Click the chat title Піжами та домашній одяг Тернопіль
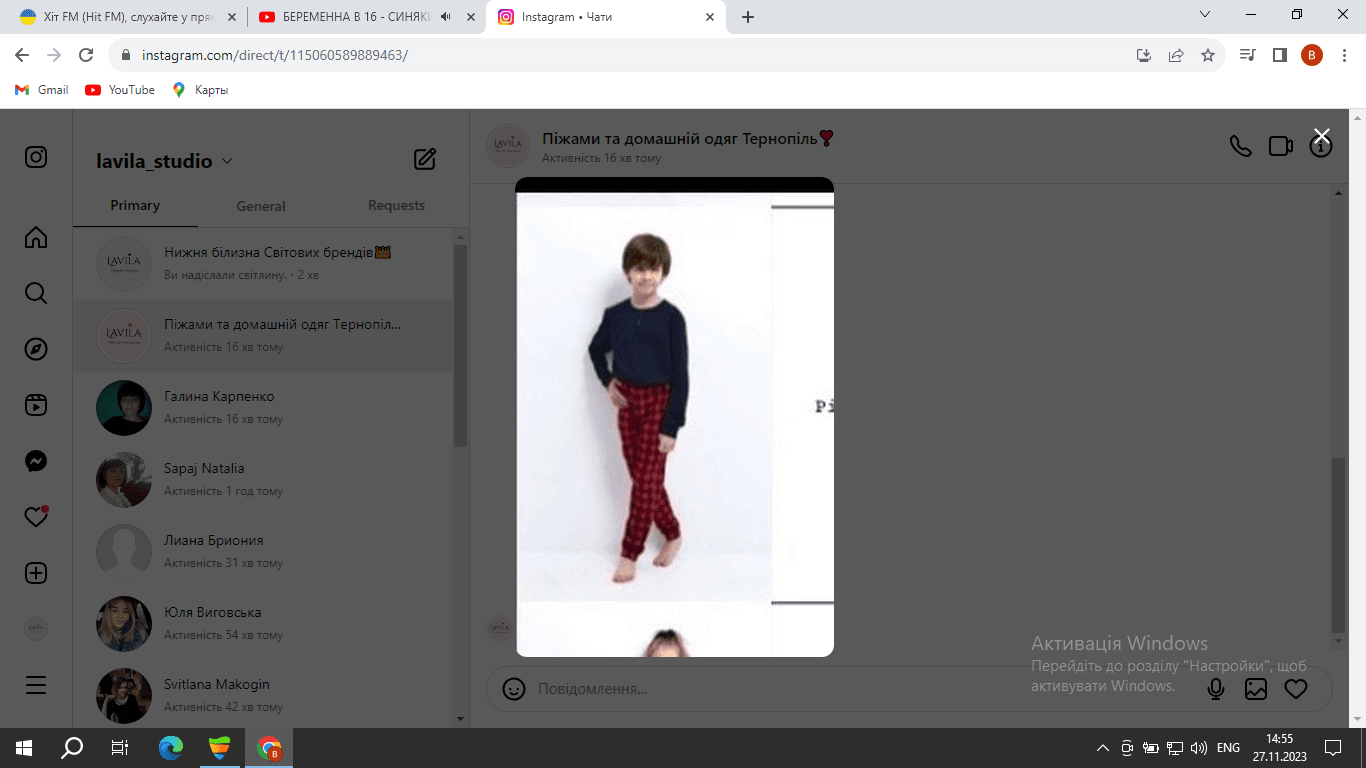Viewport: 1366px width, 768px height. (x=688, y=138)
